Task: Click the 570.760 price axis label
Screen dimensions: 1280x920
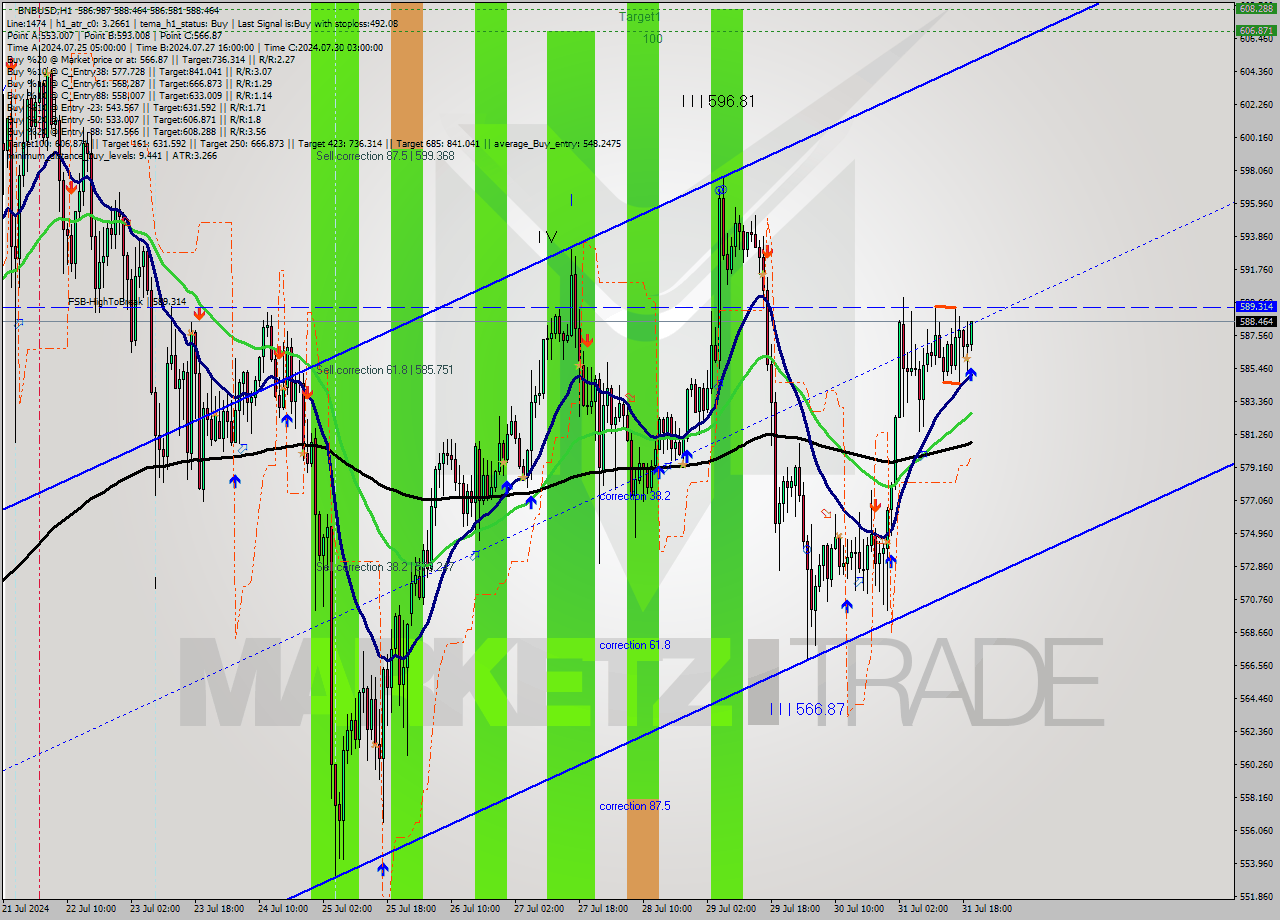Action: (1255, 599)
